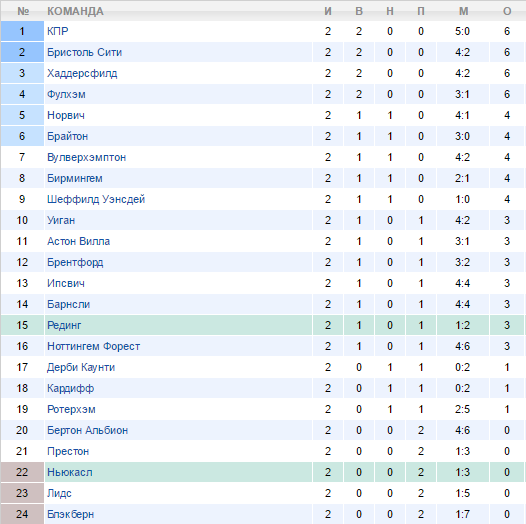Select the highlighted Рединг team row link
The image size is (526, 524).
(x=64, y=325)
